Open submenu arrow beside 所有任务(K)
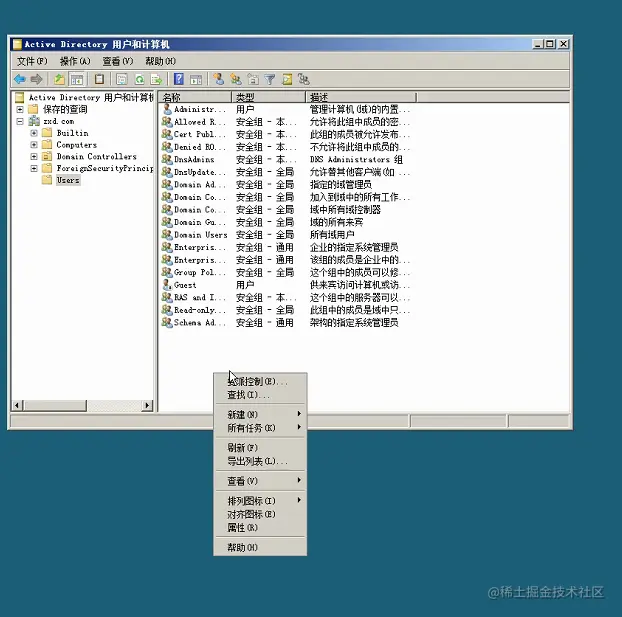The width and height of the screenshot is (622, 617). point(299,427)
